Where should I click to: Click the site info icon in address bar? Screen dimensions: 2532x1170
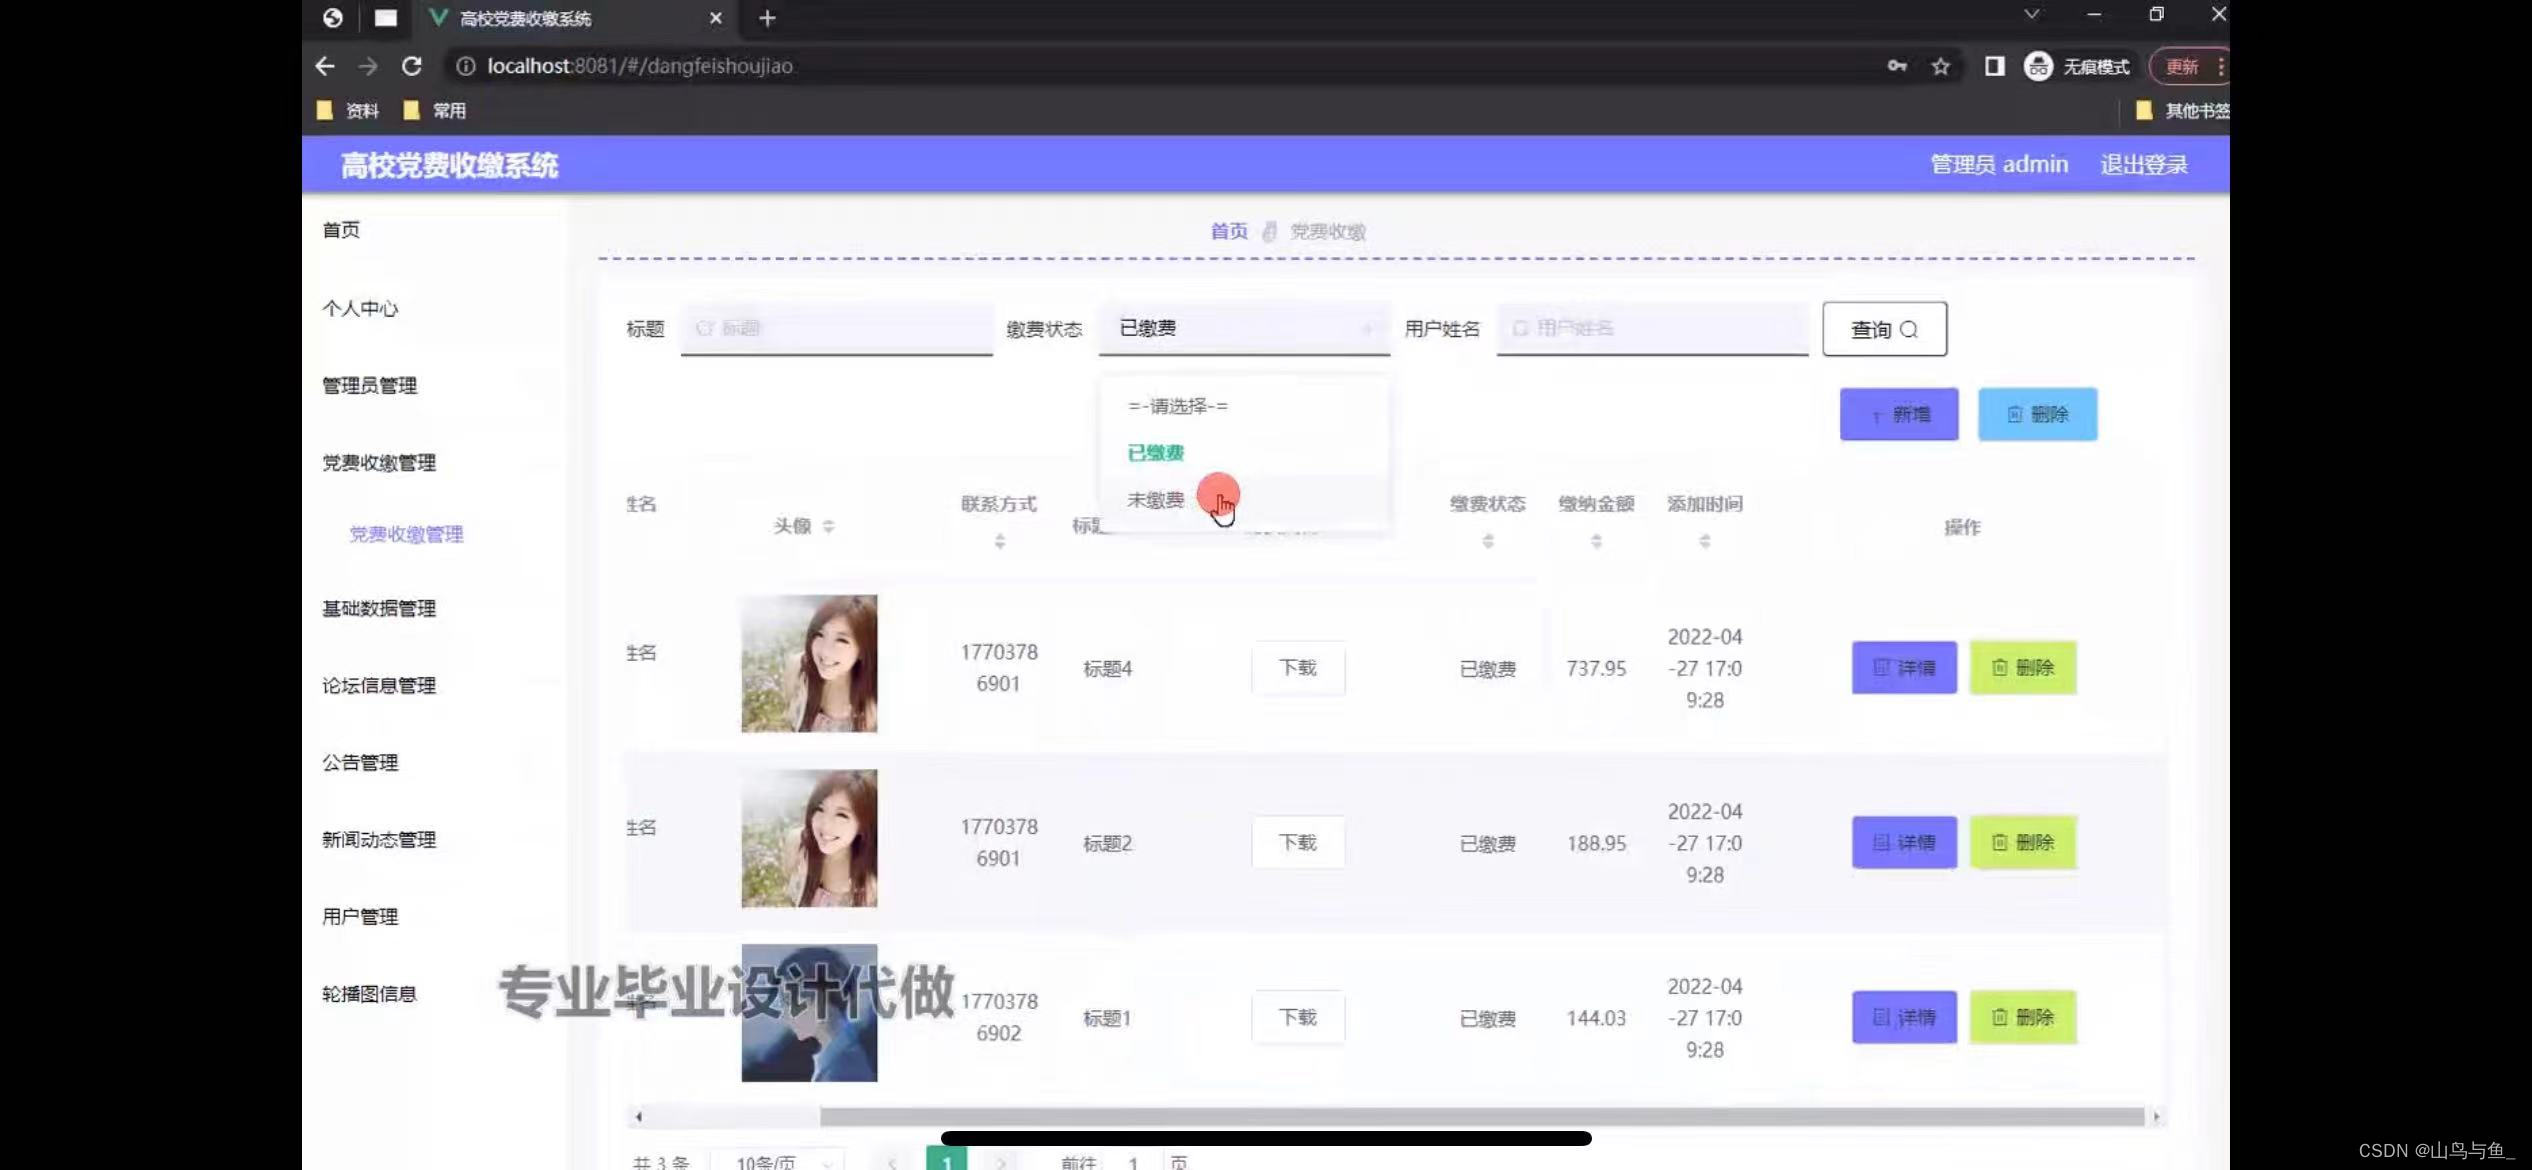click(466, 66)
